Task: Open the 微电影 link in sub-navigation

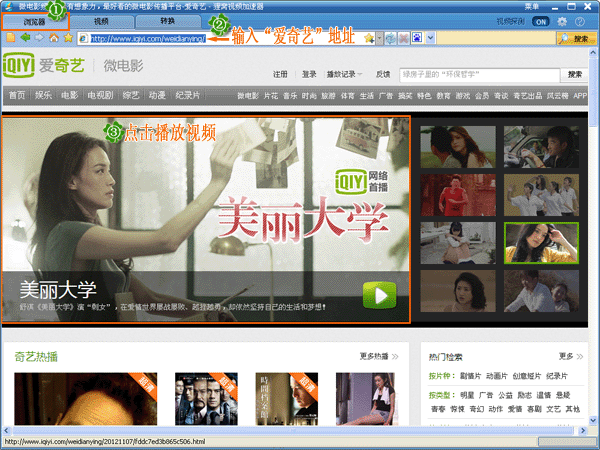Action: pyautogui.click(x=248, y=96)
